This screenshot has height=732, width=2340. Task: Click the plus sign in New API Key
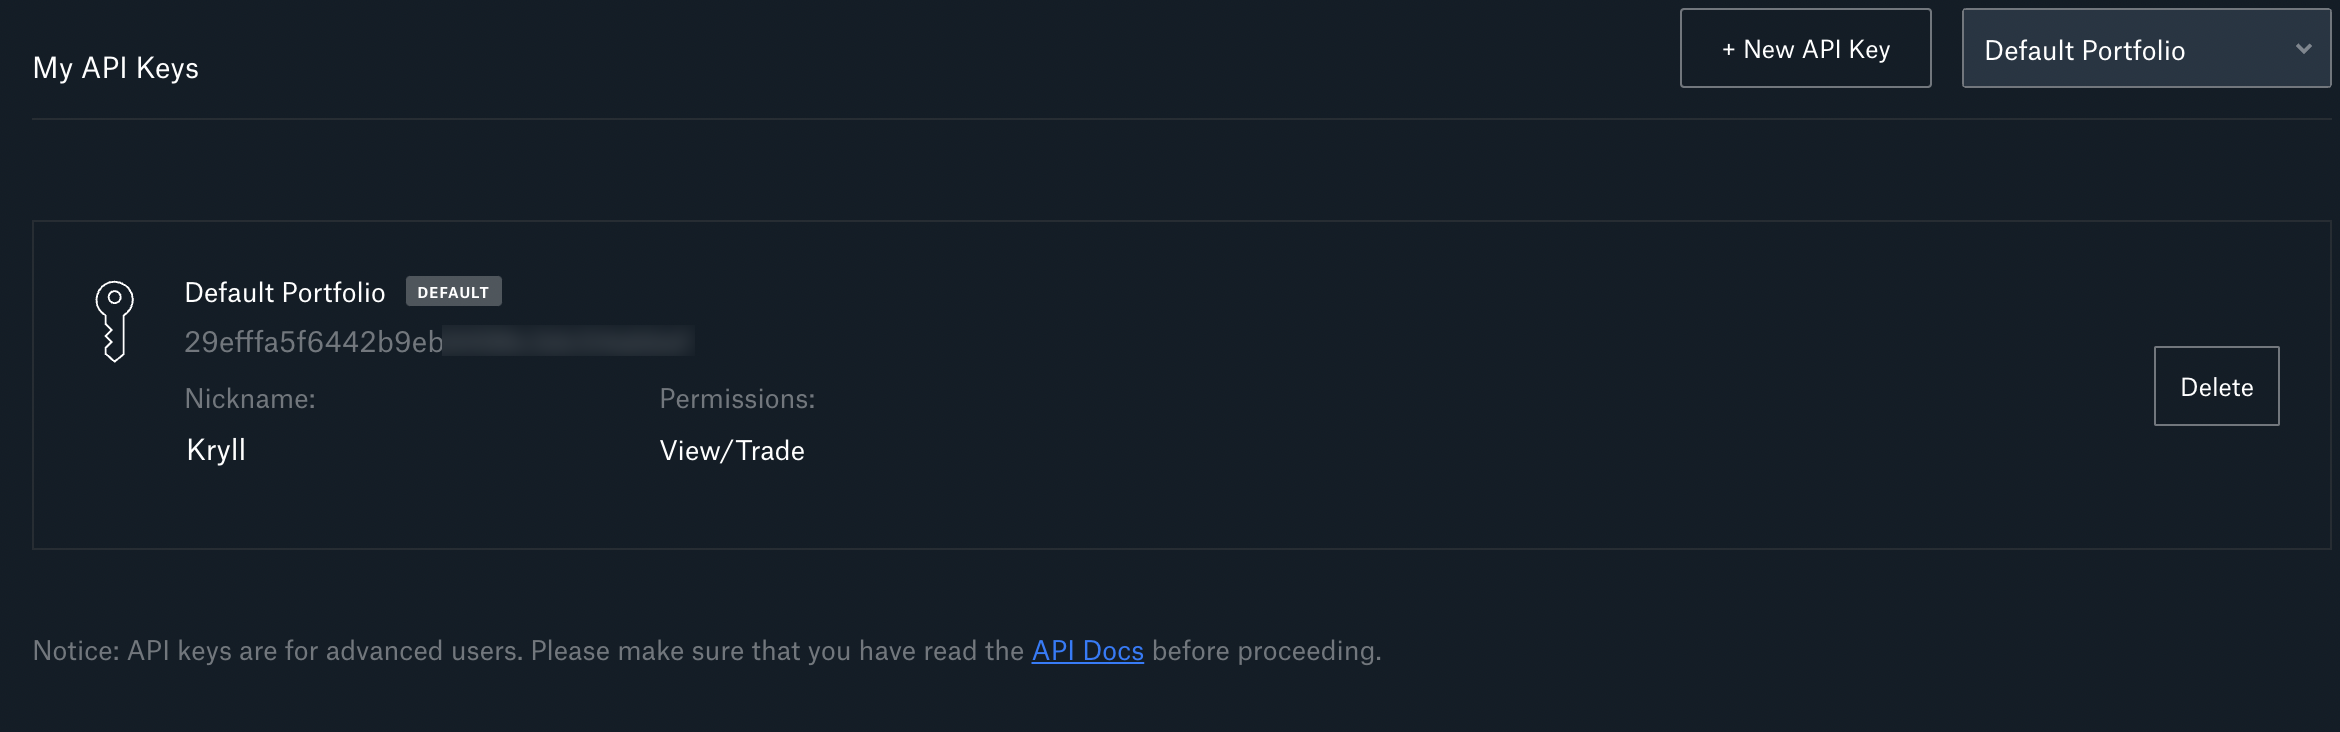1728,49
